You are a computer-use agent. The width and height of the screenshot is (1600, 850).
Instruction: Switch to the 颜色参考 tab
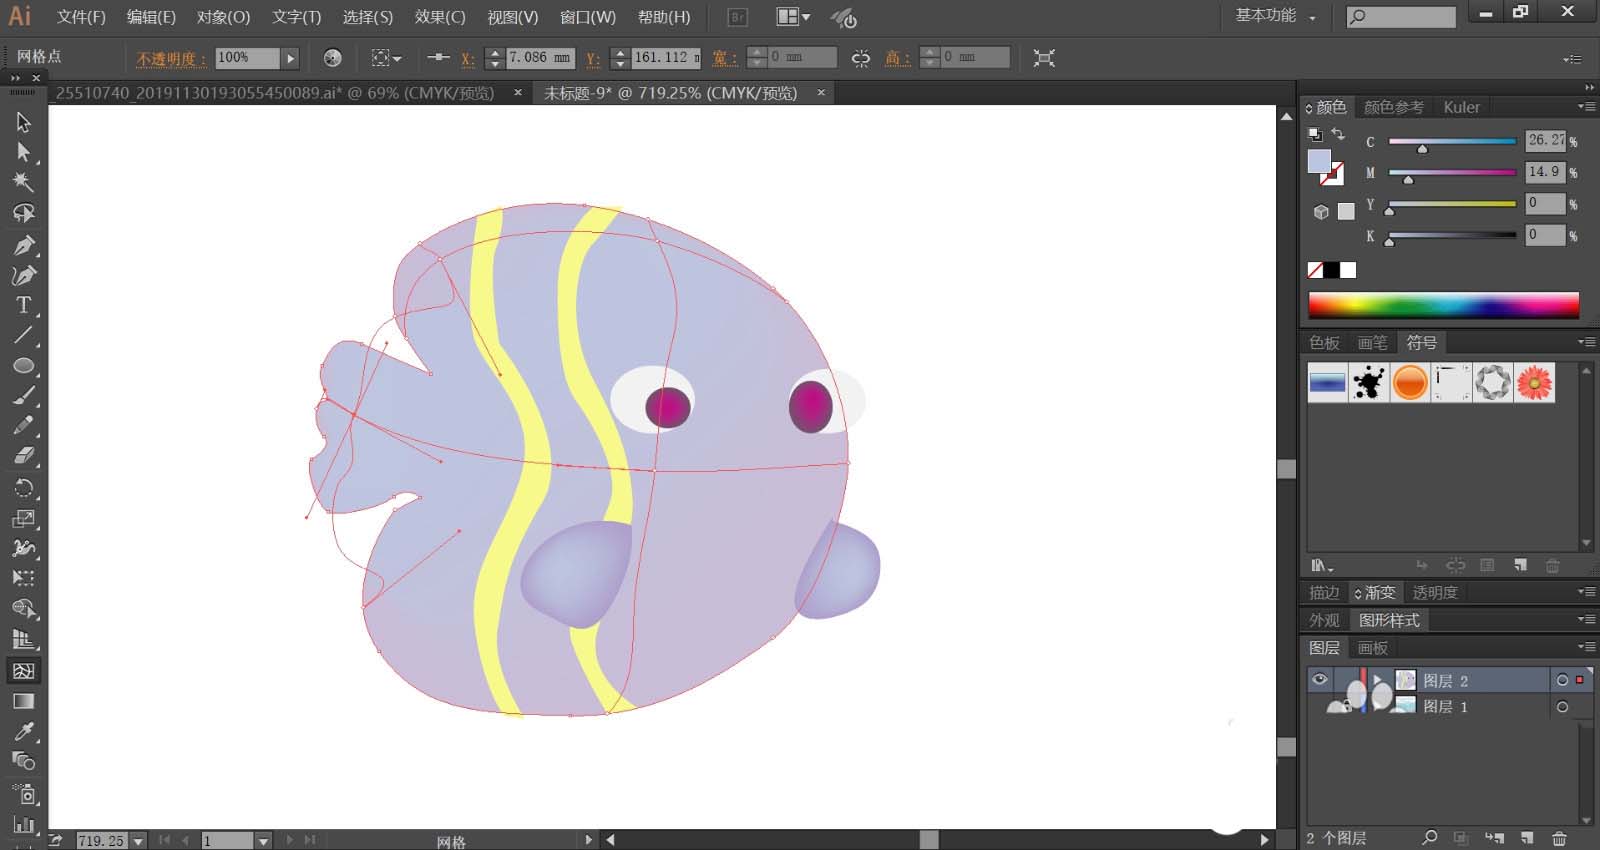[1393, 107]
